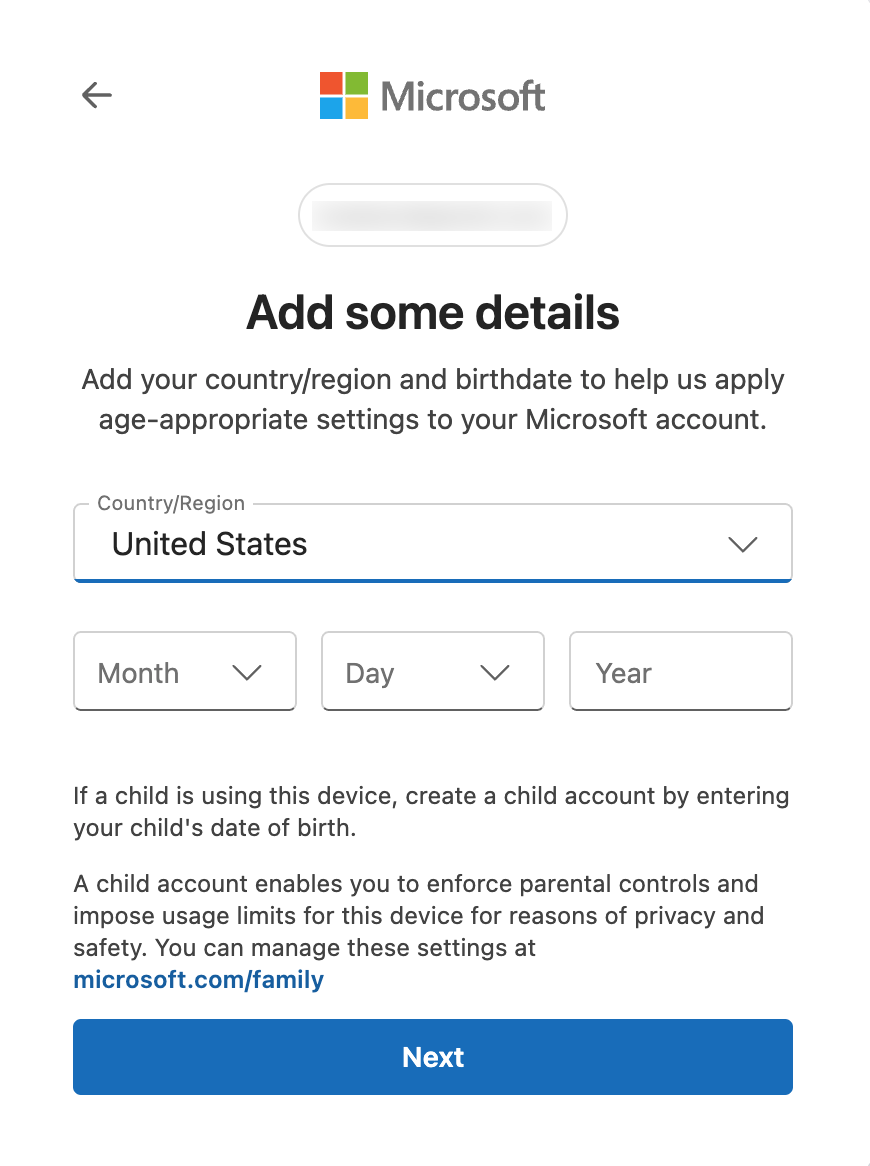Click the Country/Region field label

pos(170,503)
